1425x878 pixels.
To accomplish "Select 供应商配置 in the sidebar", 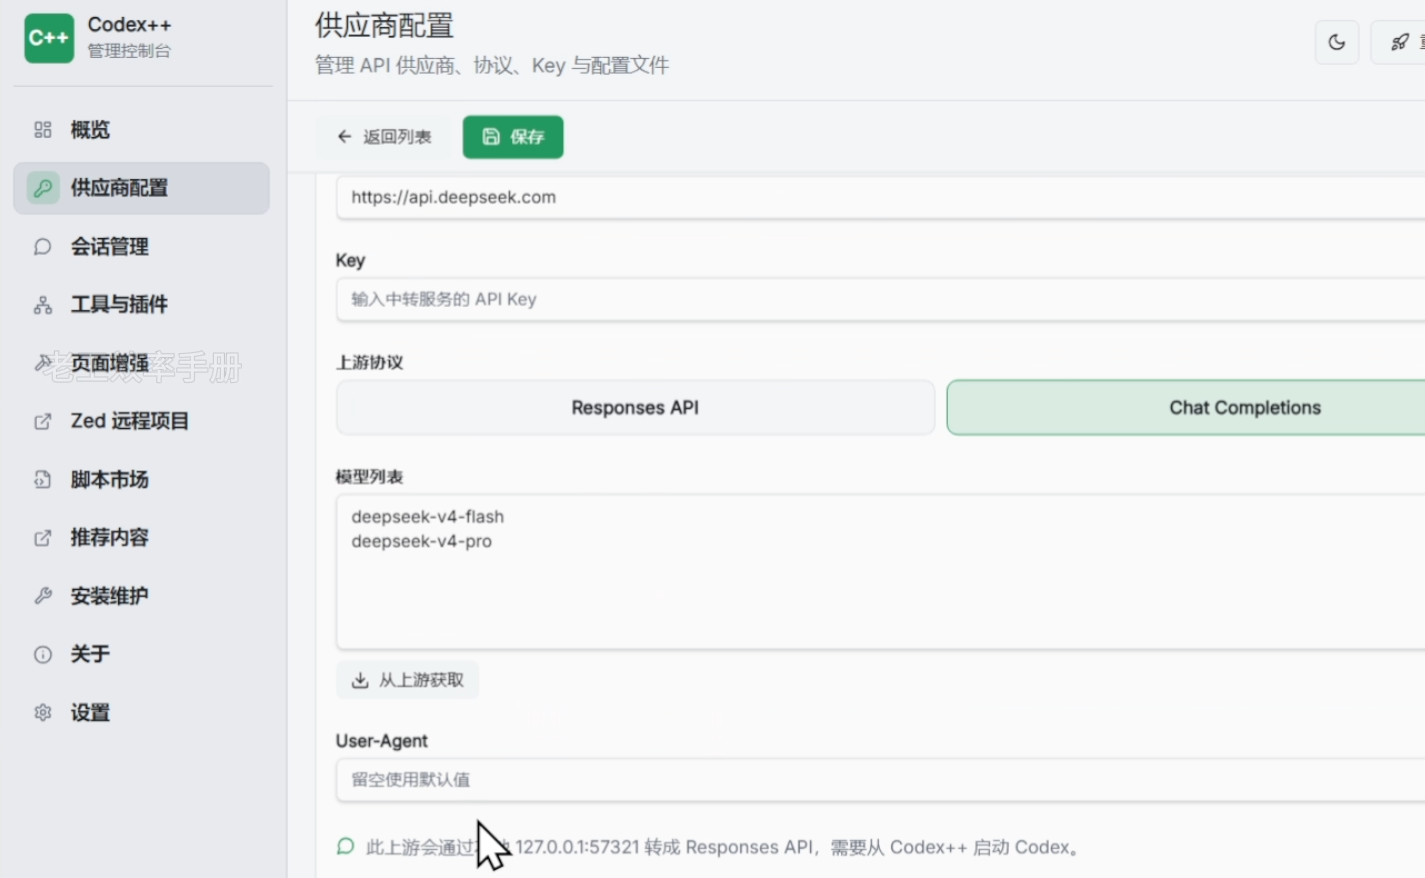I will pyautogui.click(x=141, y=188).
